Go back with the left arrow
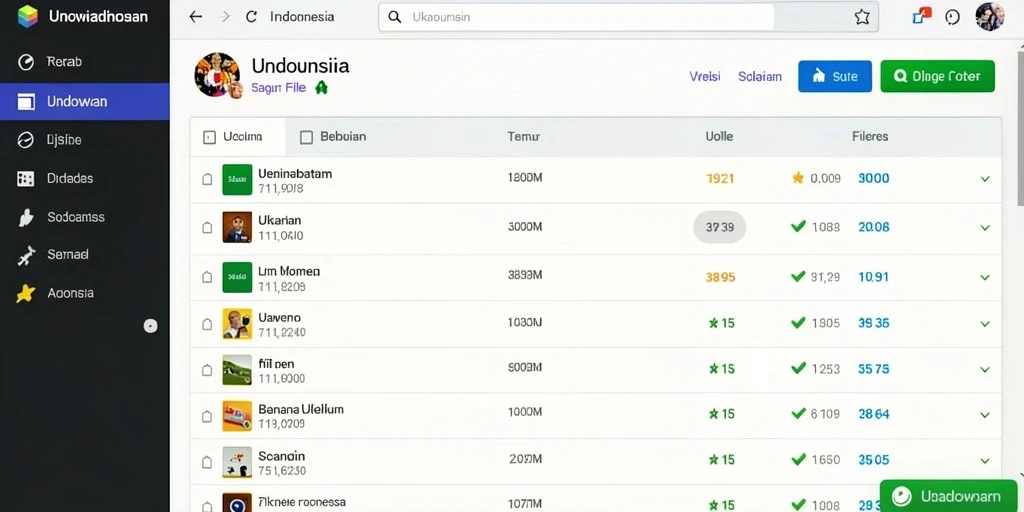This screenshot has width=1024, height=512. [x=195, y=17]
